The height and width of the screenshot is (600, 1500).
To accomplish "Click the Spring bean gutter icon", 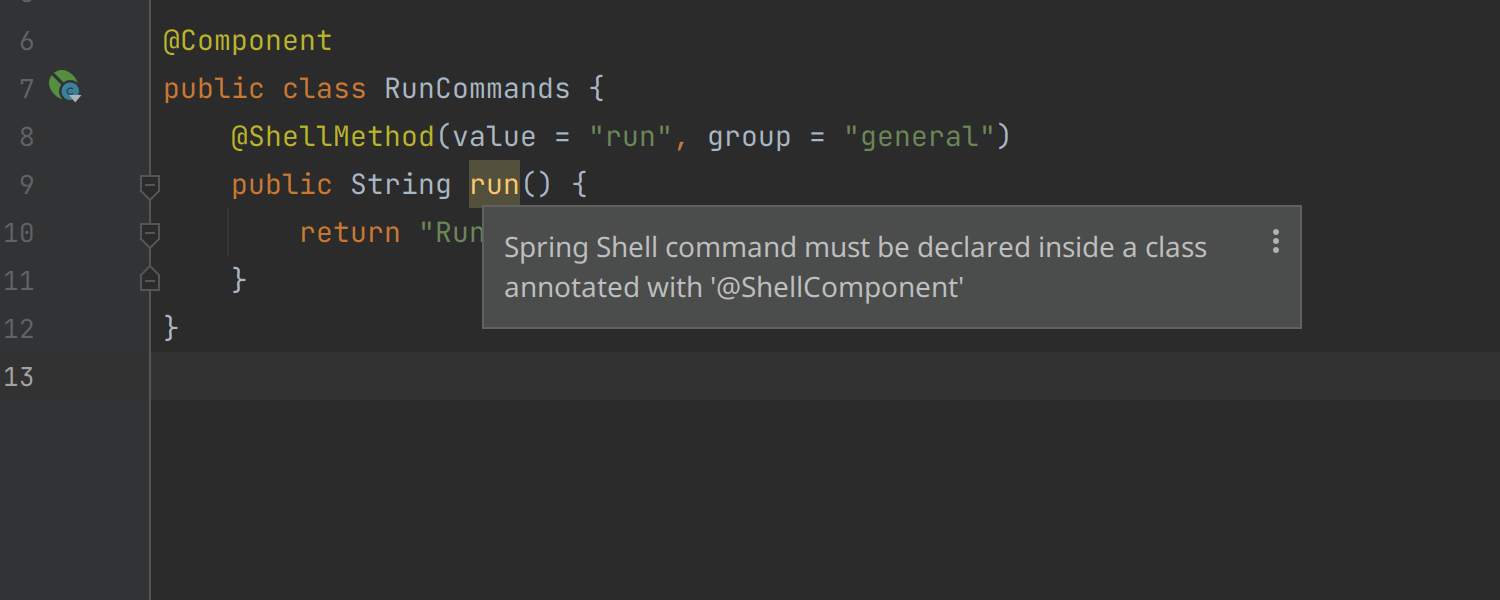I will 65,88.
